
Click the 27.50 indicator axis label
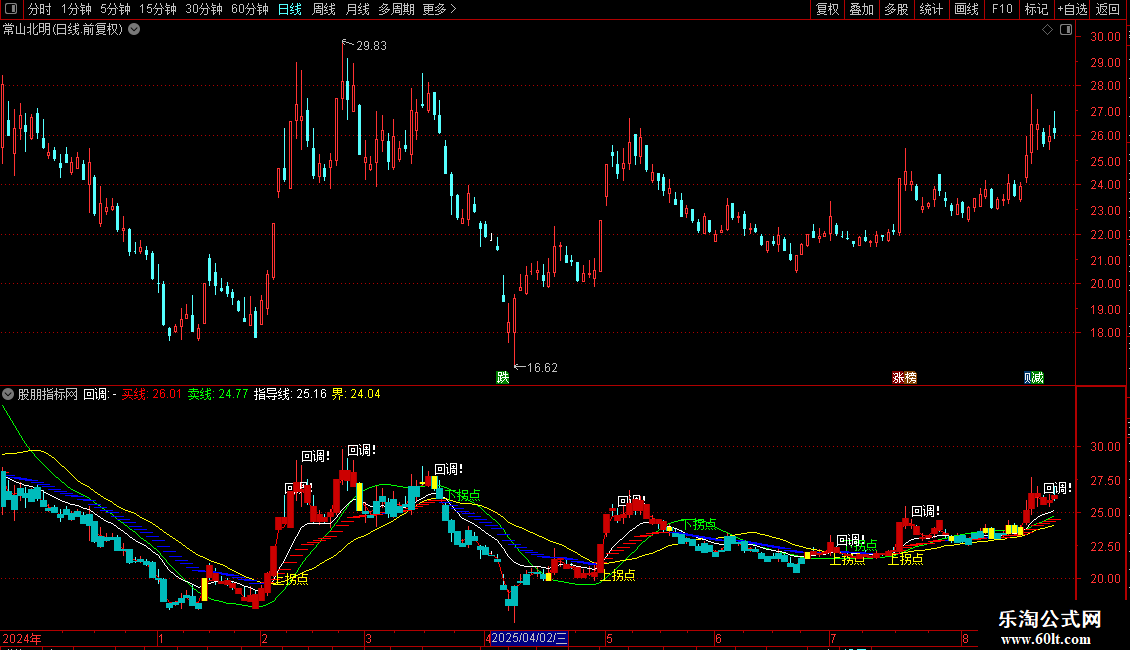1105,481
